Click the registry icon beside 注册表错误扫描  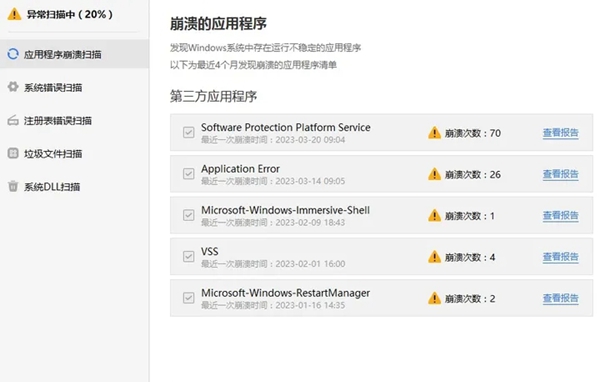(x=13, y=120)
